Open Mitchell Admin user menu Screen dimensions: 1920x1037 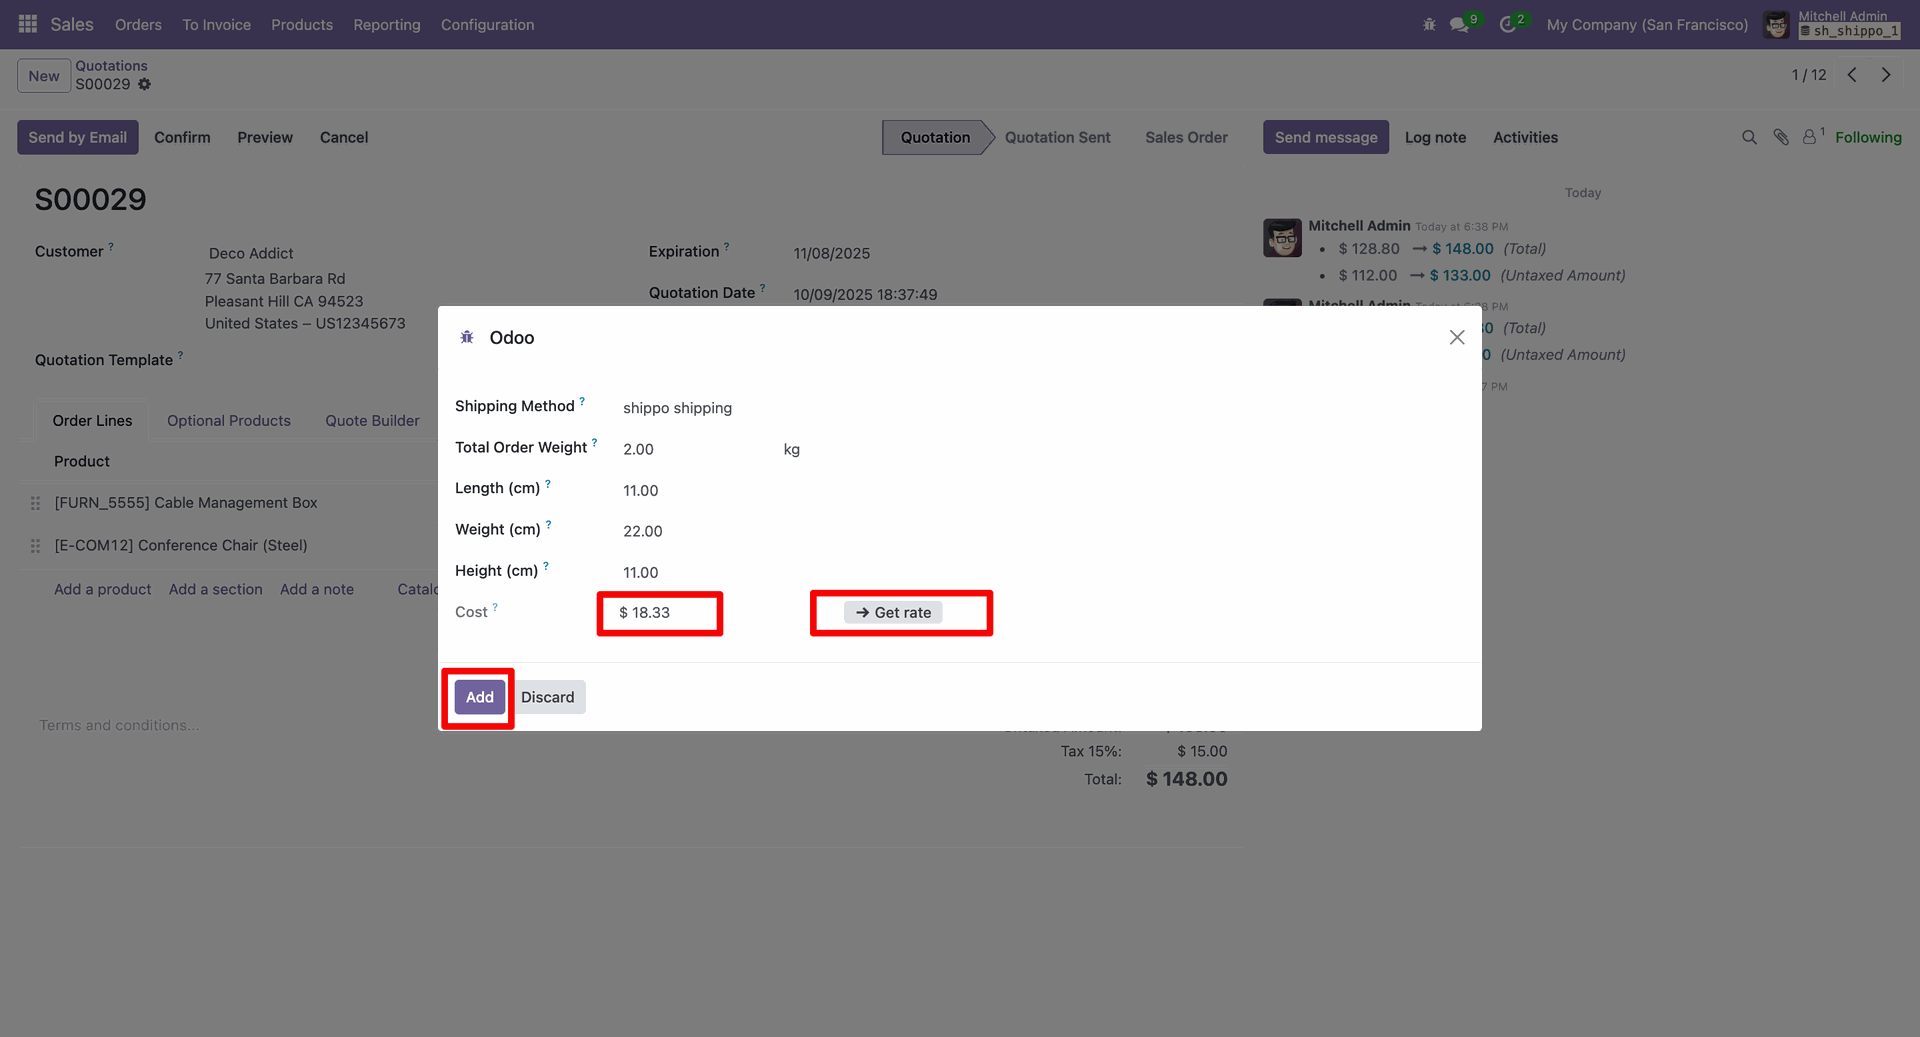1832,24
